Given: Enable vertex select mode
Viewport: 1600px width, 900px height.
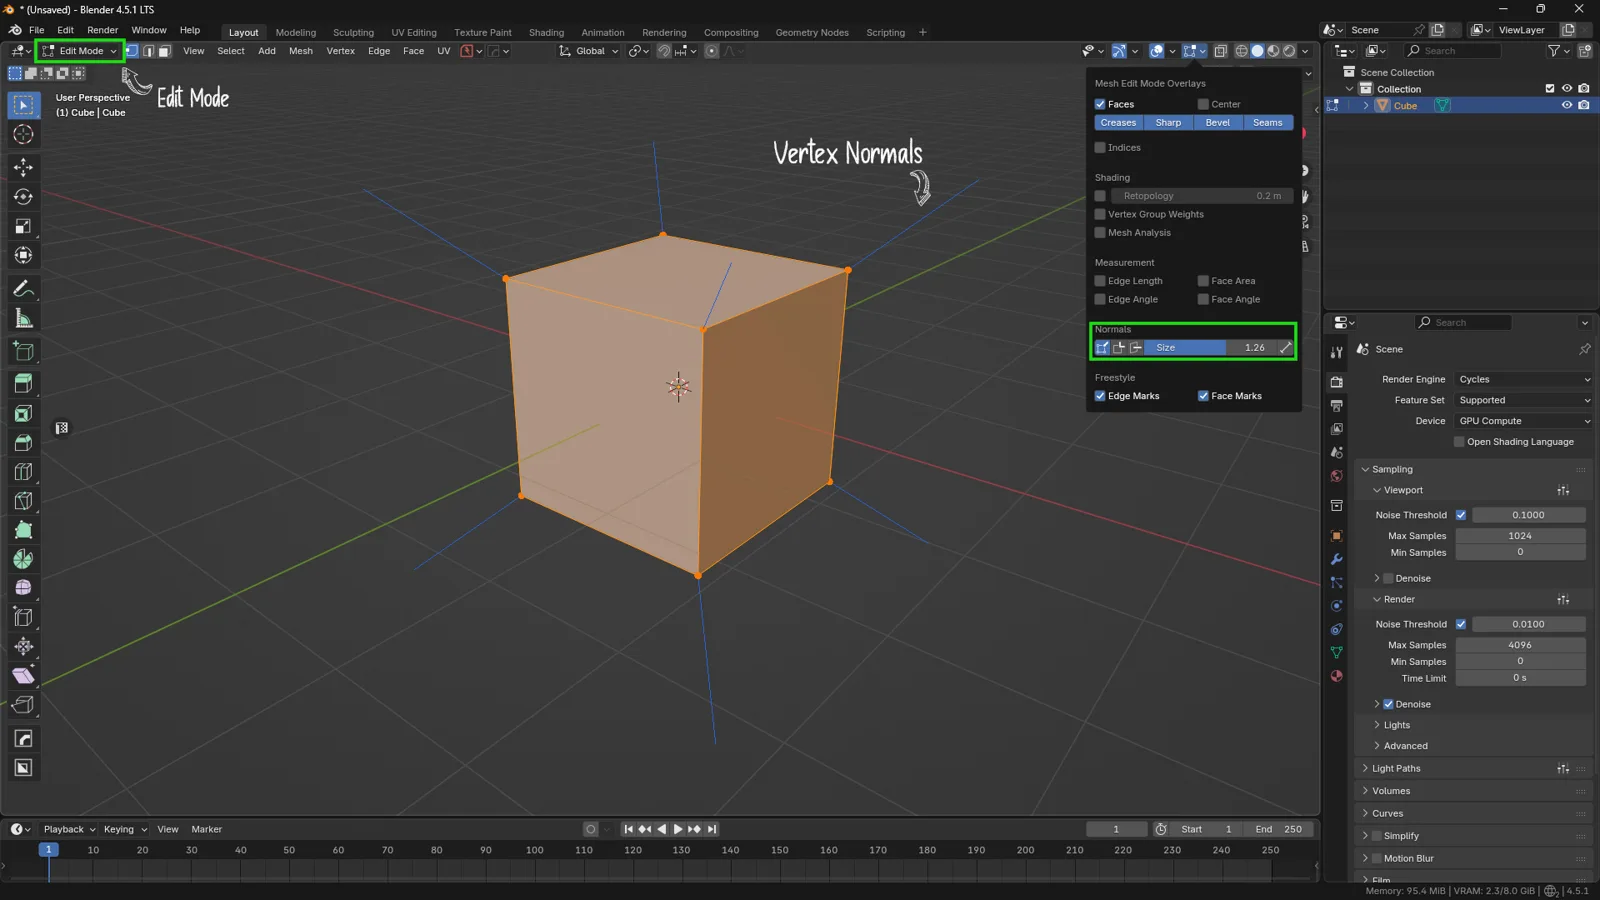Looking at the screenshot, I should (x=132, y=51).
